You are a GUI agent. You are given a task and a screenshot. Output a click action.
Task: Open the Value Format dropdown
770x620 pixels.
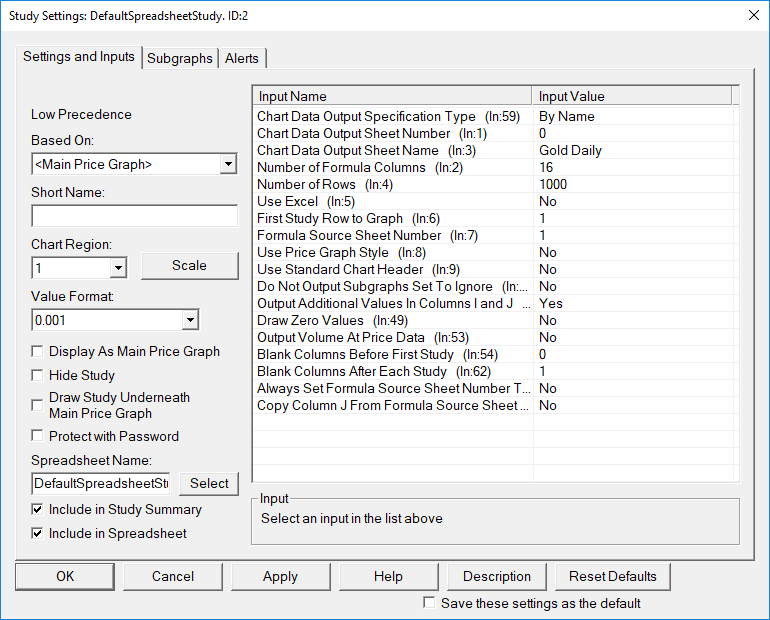190,320
